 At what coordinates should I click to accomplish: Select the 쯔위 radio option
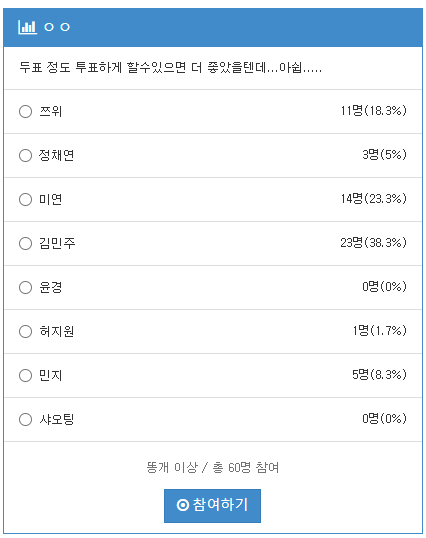pos(25,112)
